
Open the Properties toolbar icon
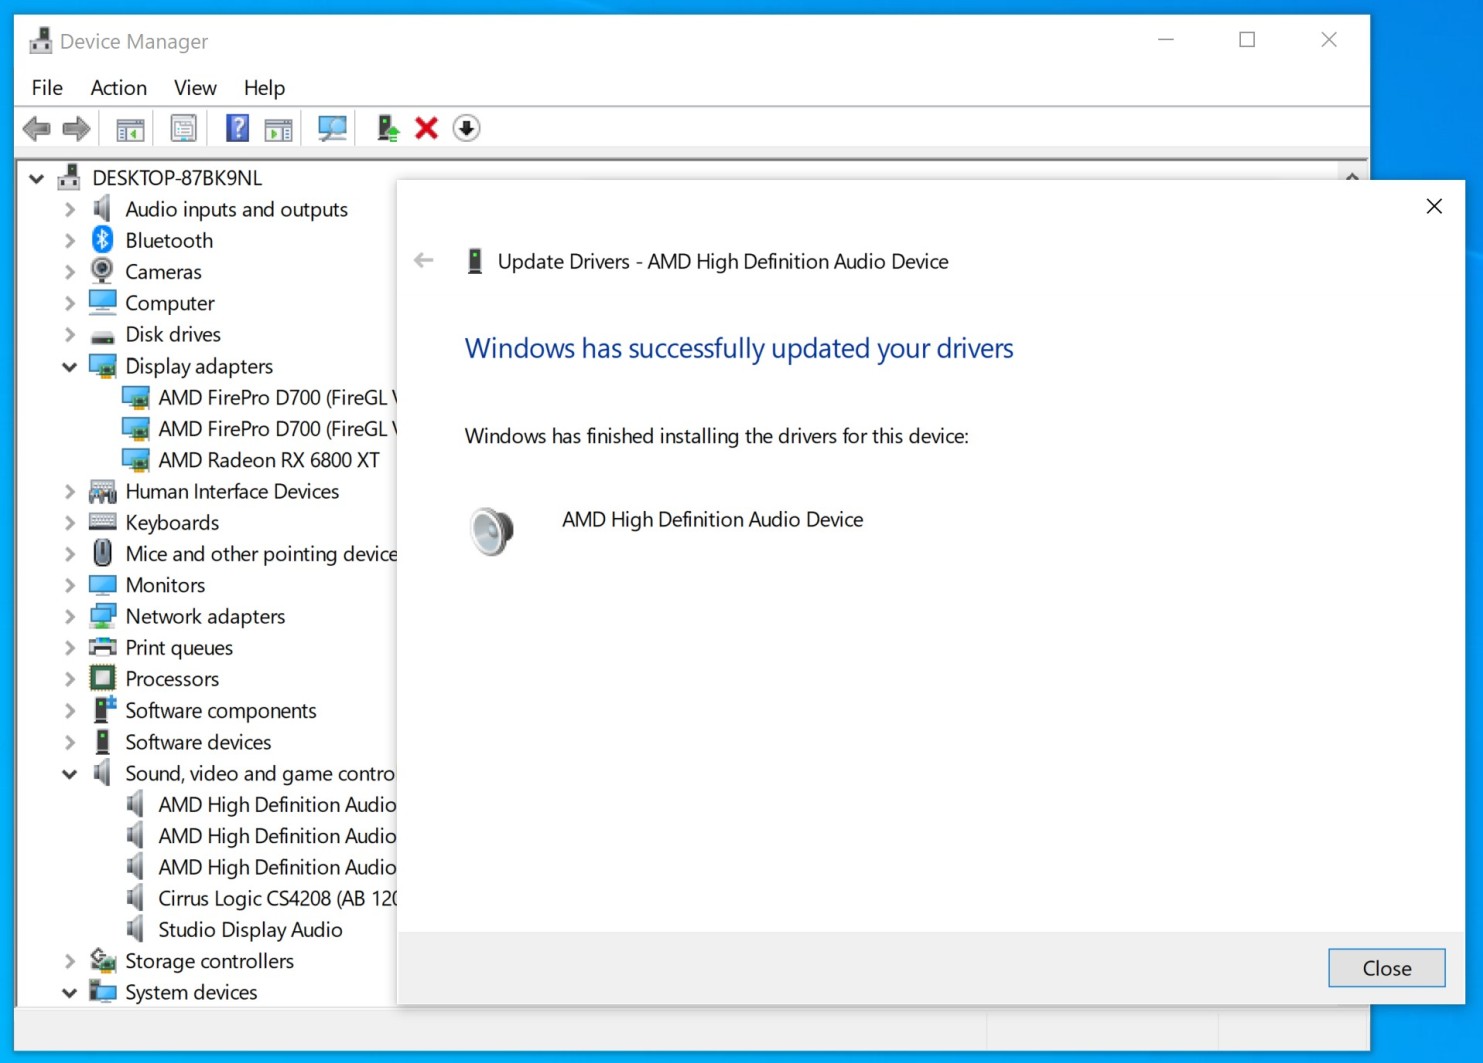(183, 128)
